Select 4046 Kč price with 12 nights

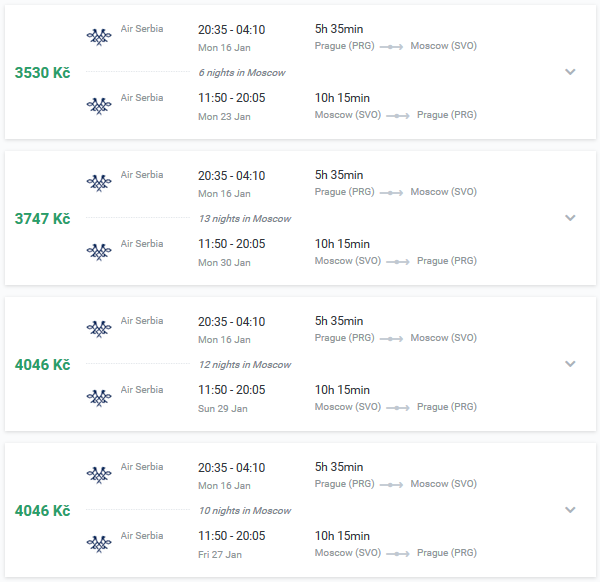point(42,365)
